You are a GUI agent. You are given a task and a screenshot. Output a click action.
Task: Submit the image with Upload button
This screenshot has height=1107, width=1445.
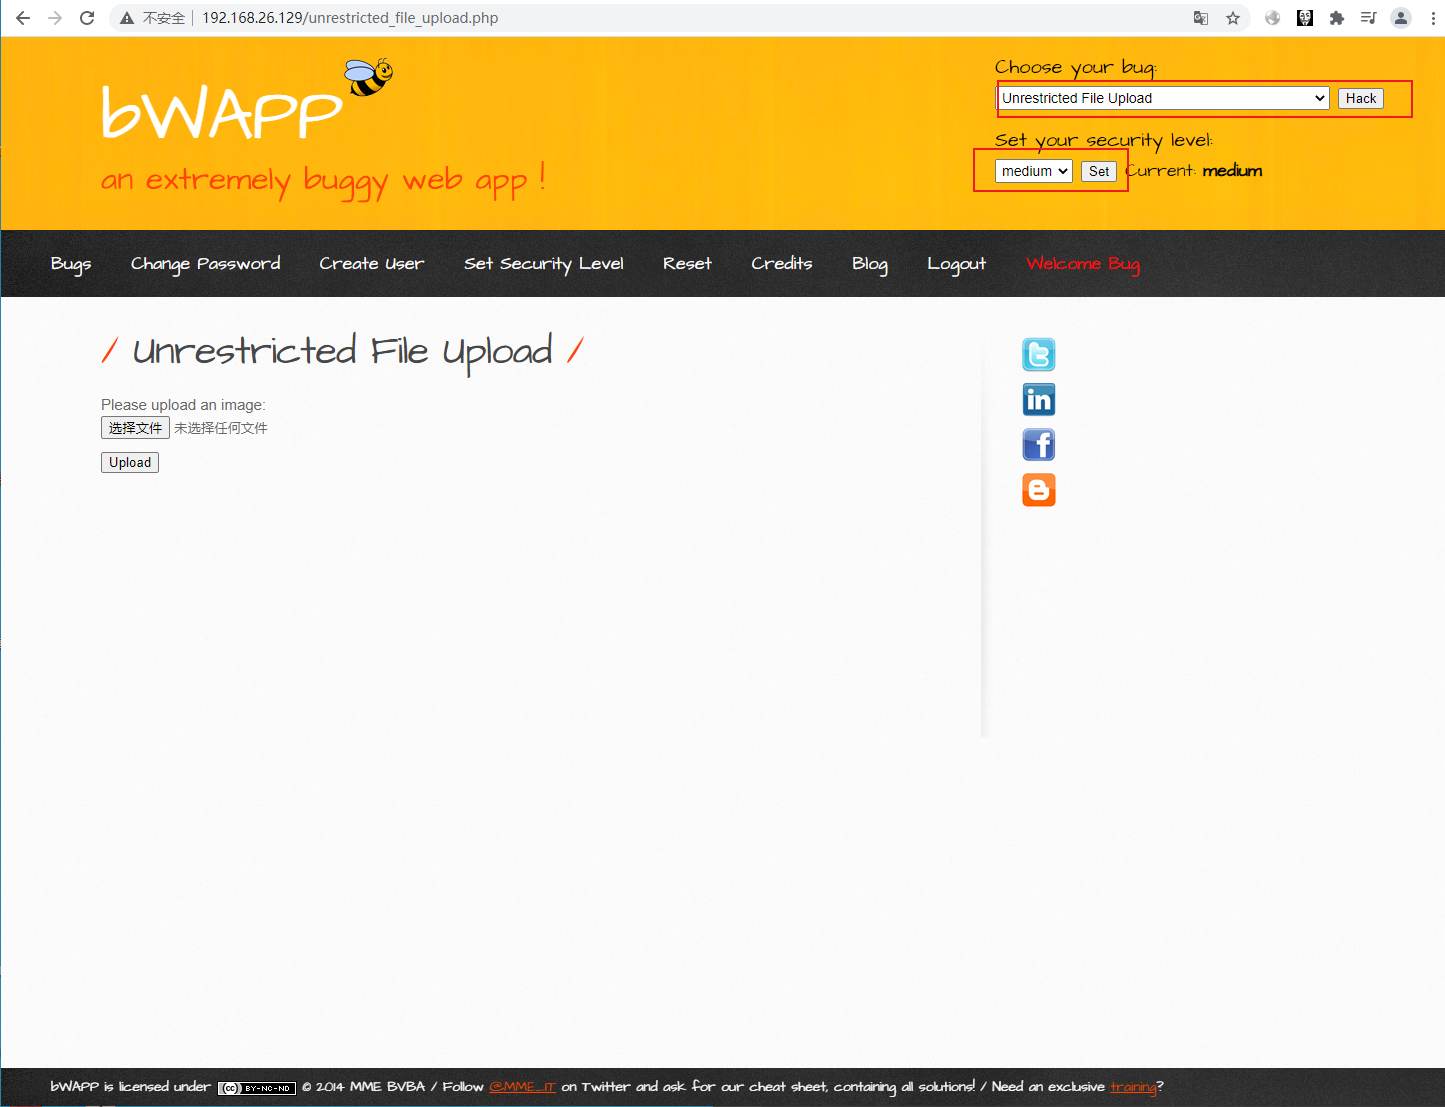pyautogui.click(x=130, y=462)
